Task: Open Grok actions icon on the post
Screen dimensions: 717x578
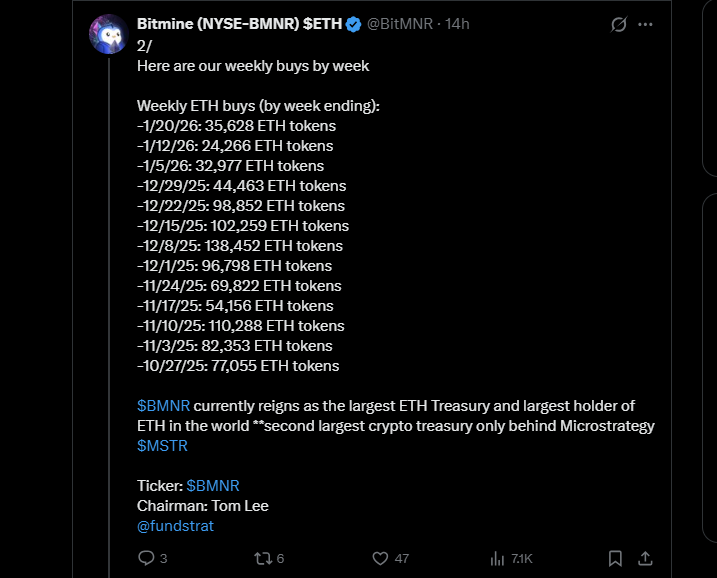Action: (618, 24)
